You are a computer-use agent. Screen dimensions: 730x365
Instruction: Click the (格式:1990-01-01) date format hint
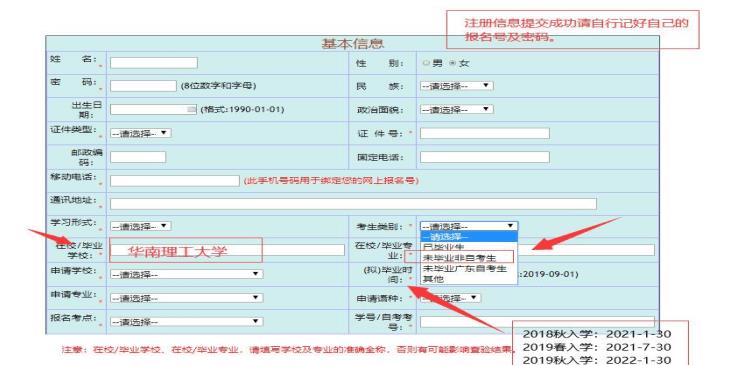(x=242, y=110)
